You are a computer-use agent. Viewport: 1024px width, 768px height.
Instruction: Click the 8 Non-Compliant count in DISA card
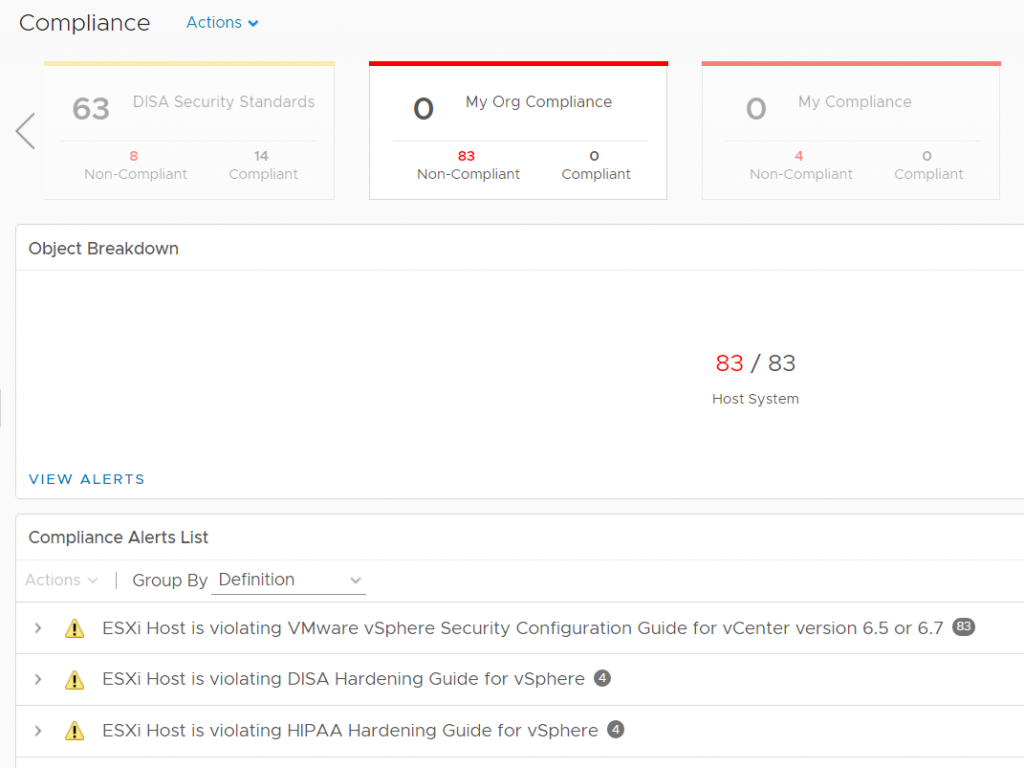(134, 156)
